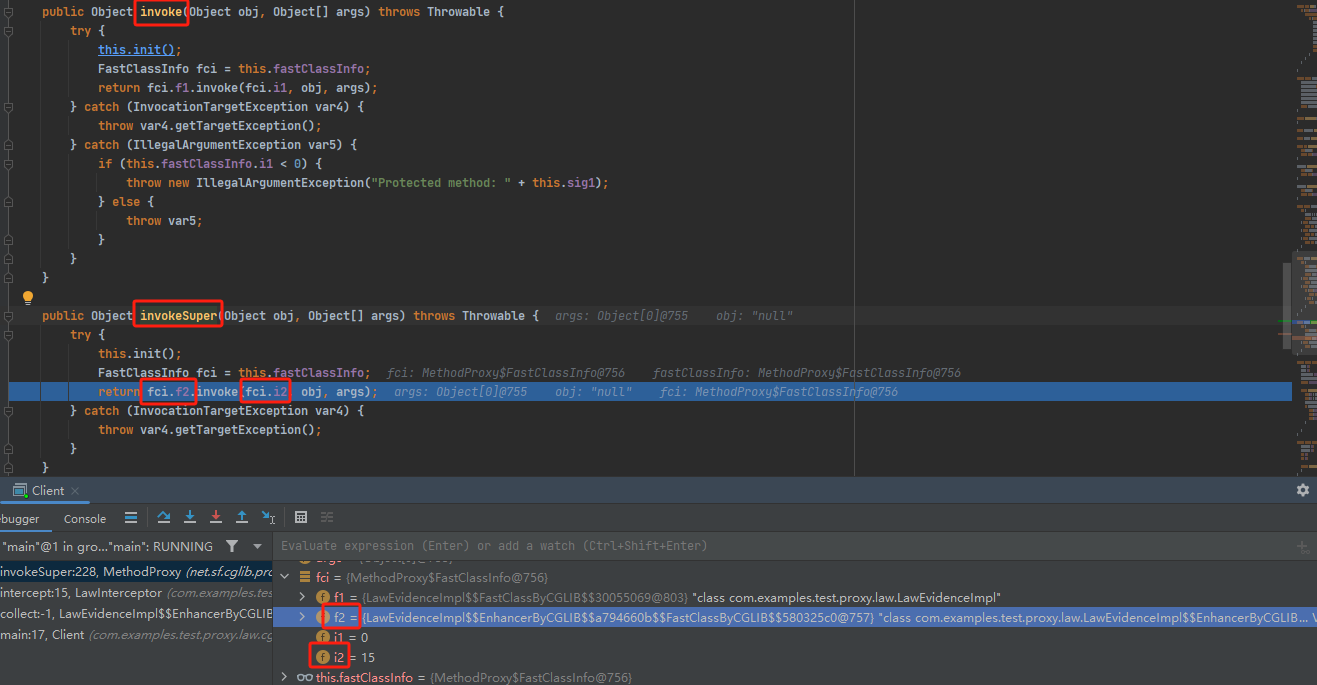Screen dimensions: 1317x685
Task: Click the add watch plus icon
Action: (x=1302, y=547)
